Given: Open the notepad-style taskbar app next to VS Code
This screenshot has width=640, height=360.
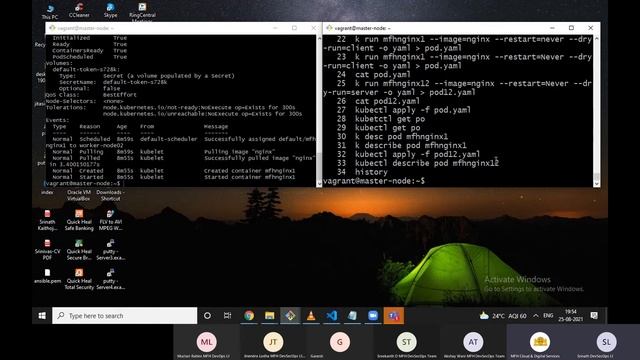Looking at the screenshot, I should [352, 316].
